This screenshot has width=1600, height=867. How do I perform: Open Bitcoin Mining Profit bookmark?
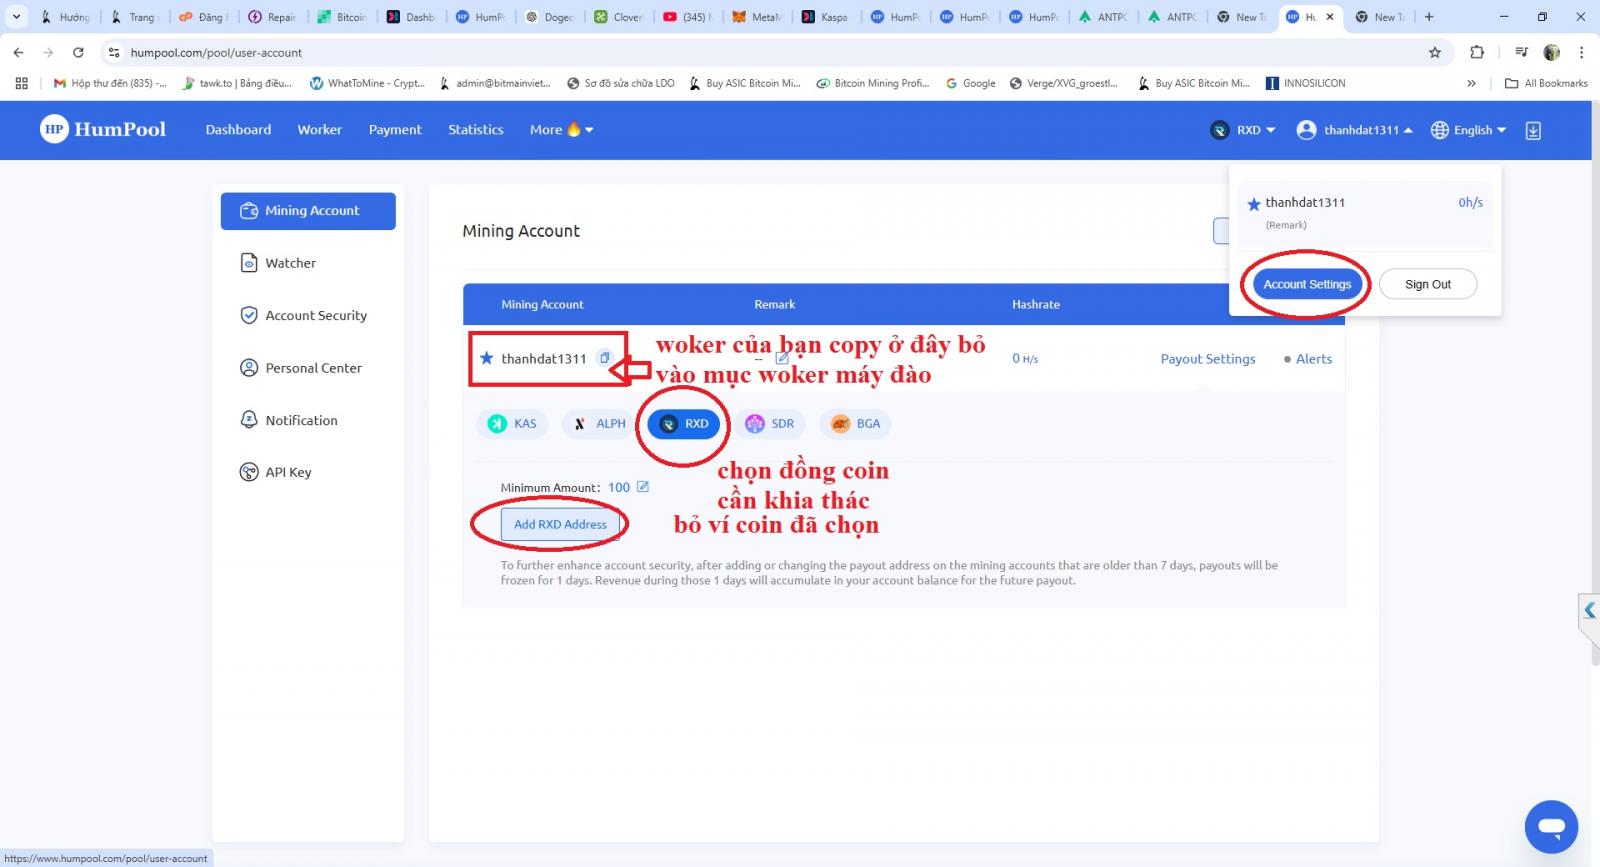[x=873, y=83]
